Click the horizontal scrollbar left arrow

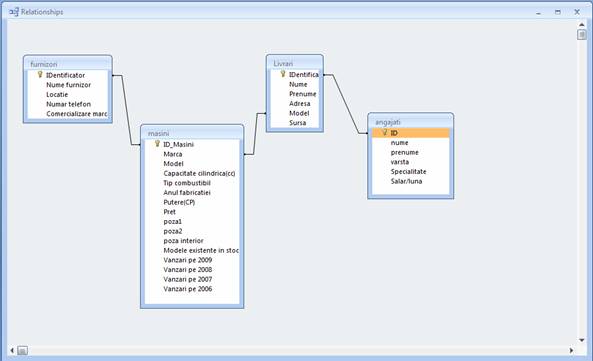12,350
